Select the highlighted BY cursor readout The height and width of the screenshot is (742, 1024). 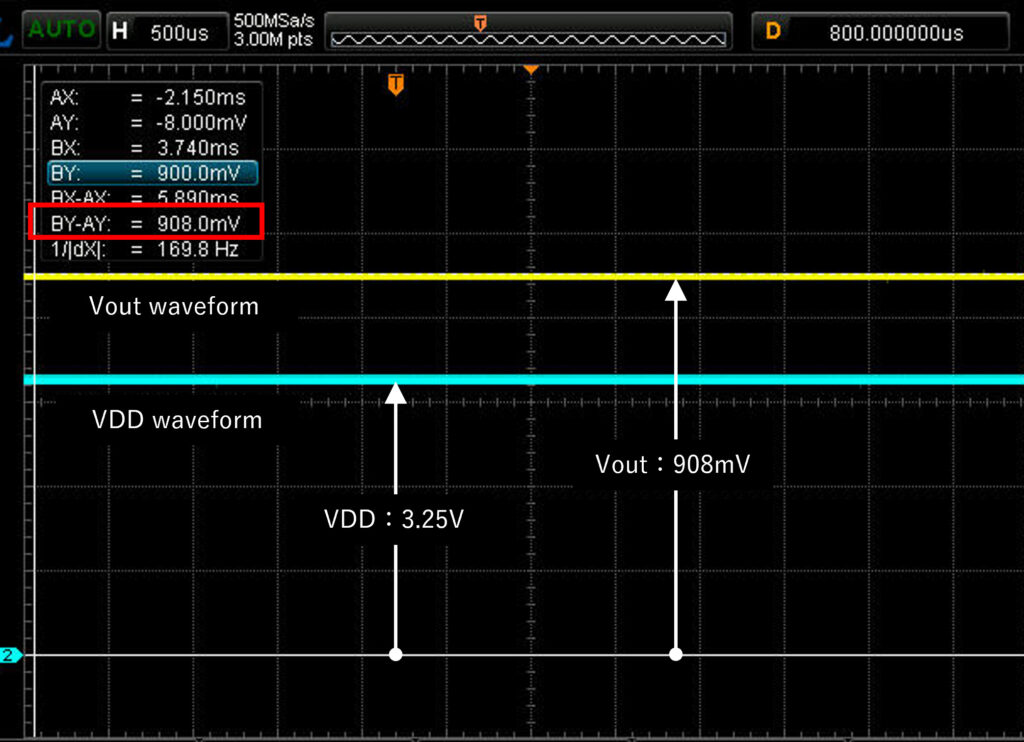point(152,173)
